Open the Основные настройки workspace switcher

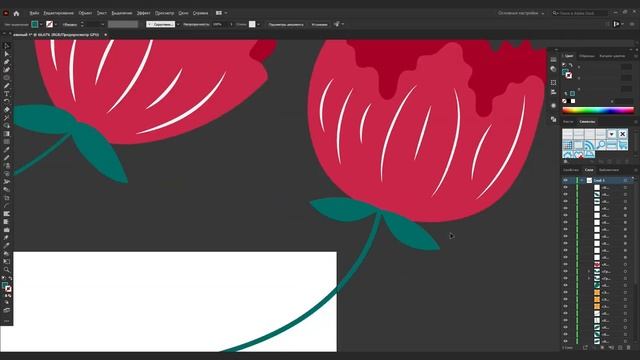click(521, 13)
